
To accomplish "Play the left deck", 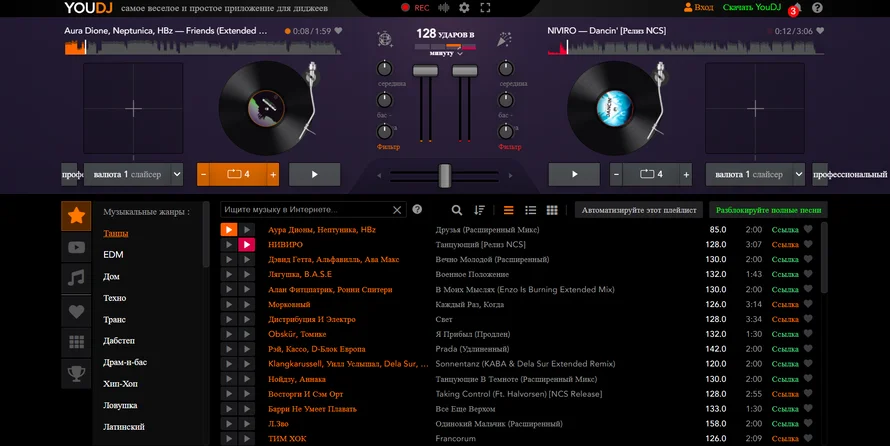I will pos(314,174).
